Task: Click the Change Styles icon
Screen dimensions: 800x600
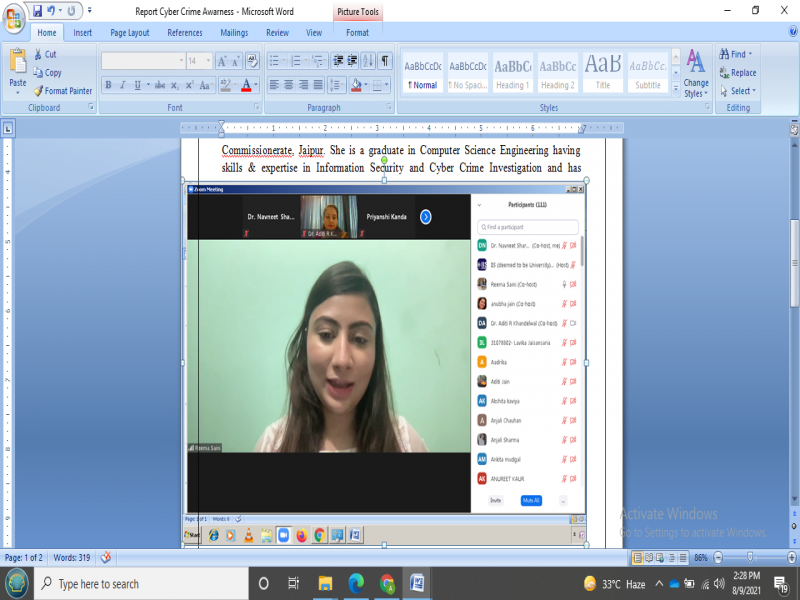Action: 696,73
